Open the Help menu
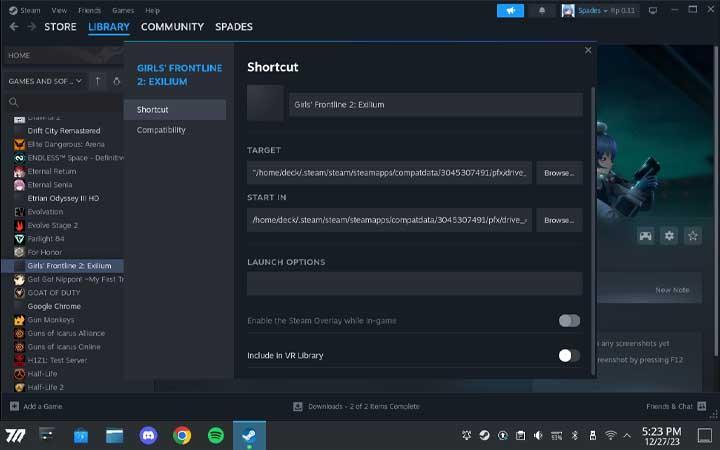 pyautogui.click(x=152, y=10)
